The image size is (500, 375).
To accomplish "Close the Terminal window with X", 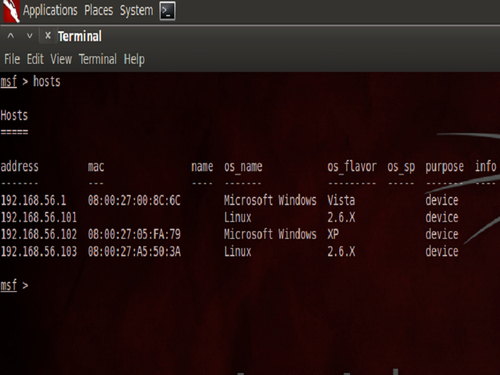I will point(48,35).
